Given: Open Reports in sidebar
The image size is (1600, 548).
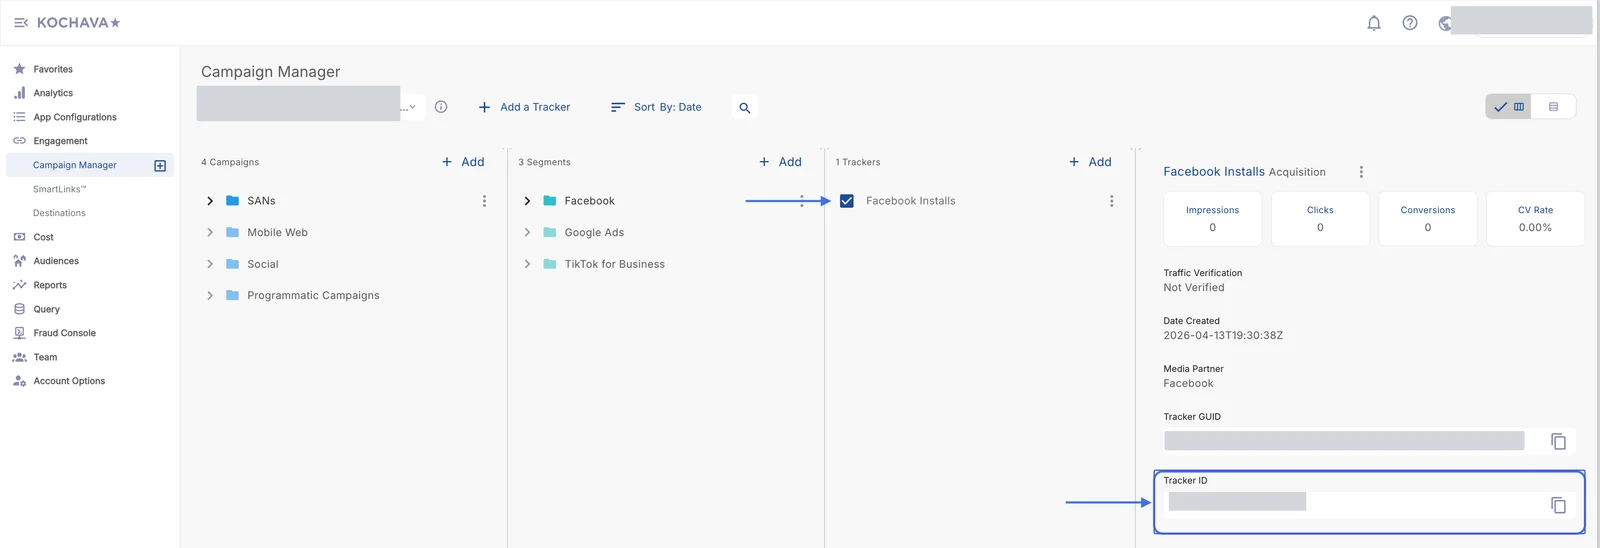Looking at the screenshot, I should click(50, 285).
